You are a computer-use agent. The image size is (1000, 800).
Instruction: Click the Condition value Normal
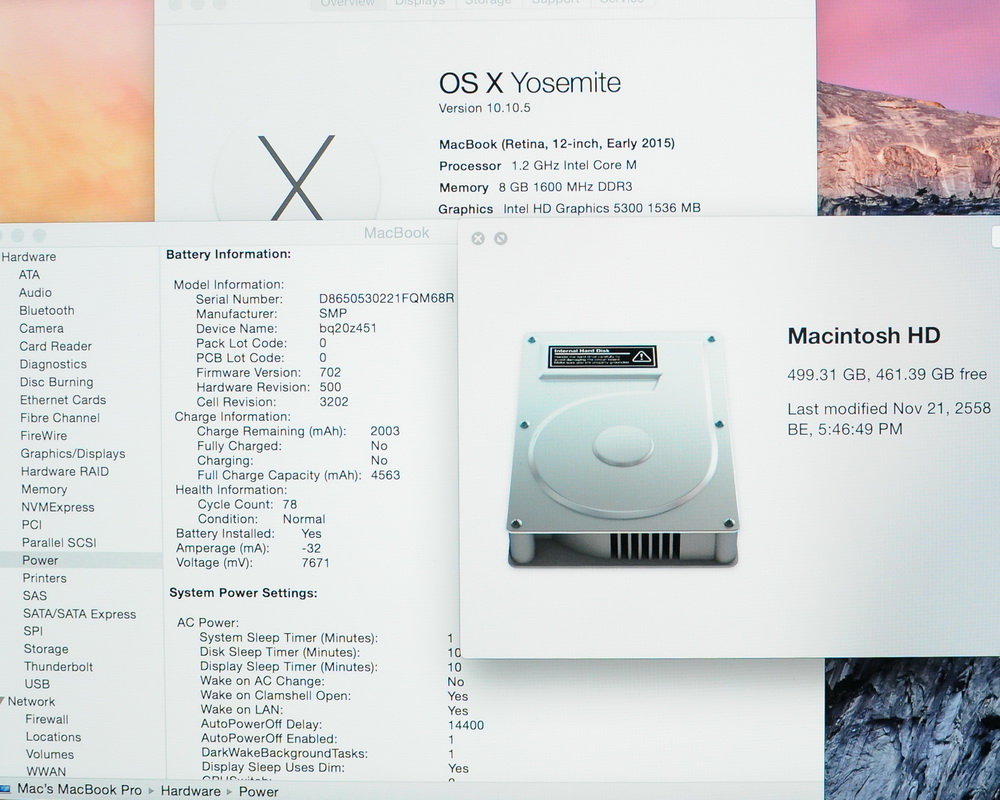tap(304, 519)
